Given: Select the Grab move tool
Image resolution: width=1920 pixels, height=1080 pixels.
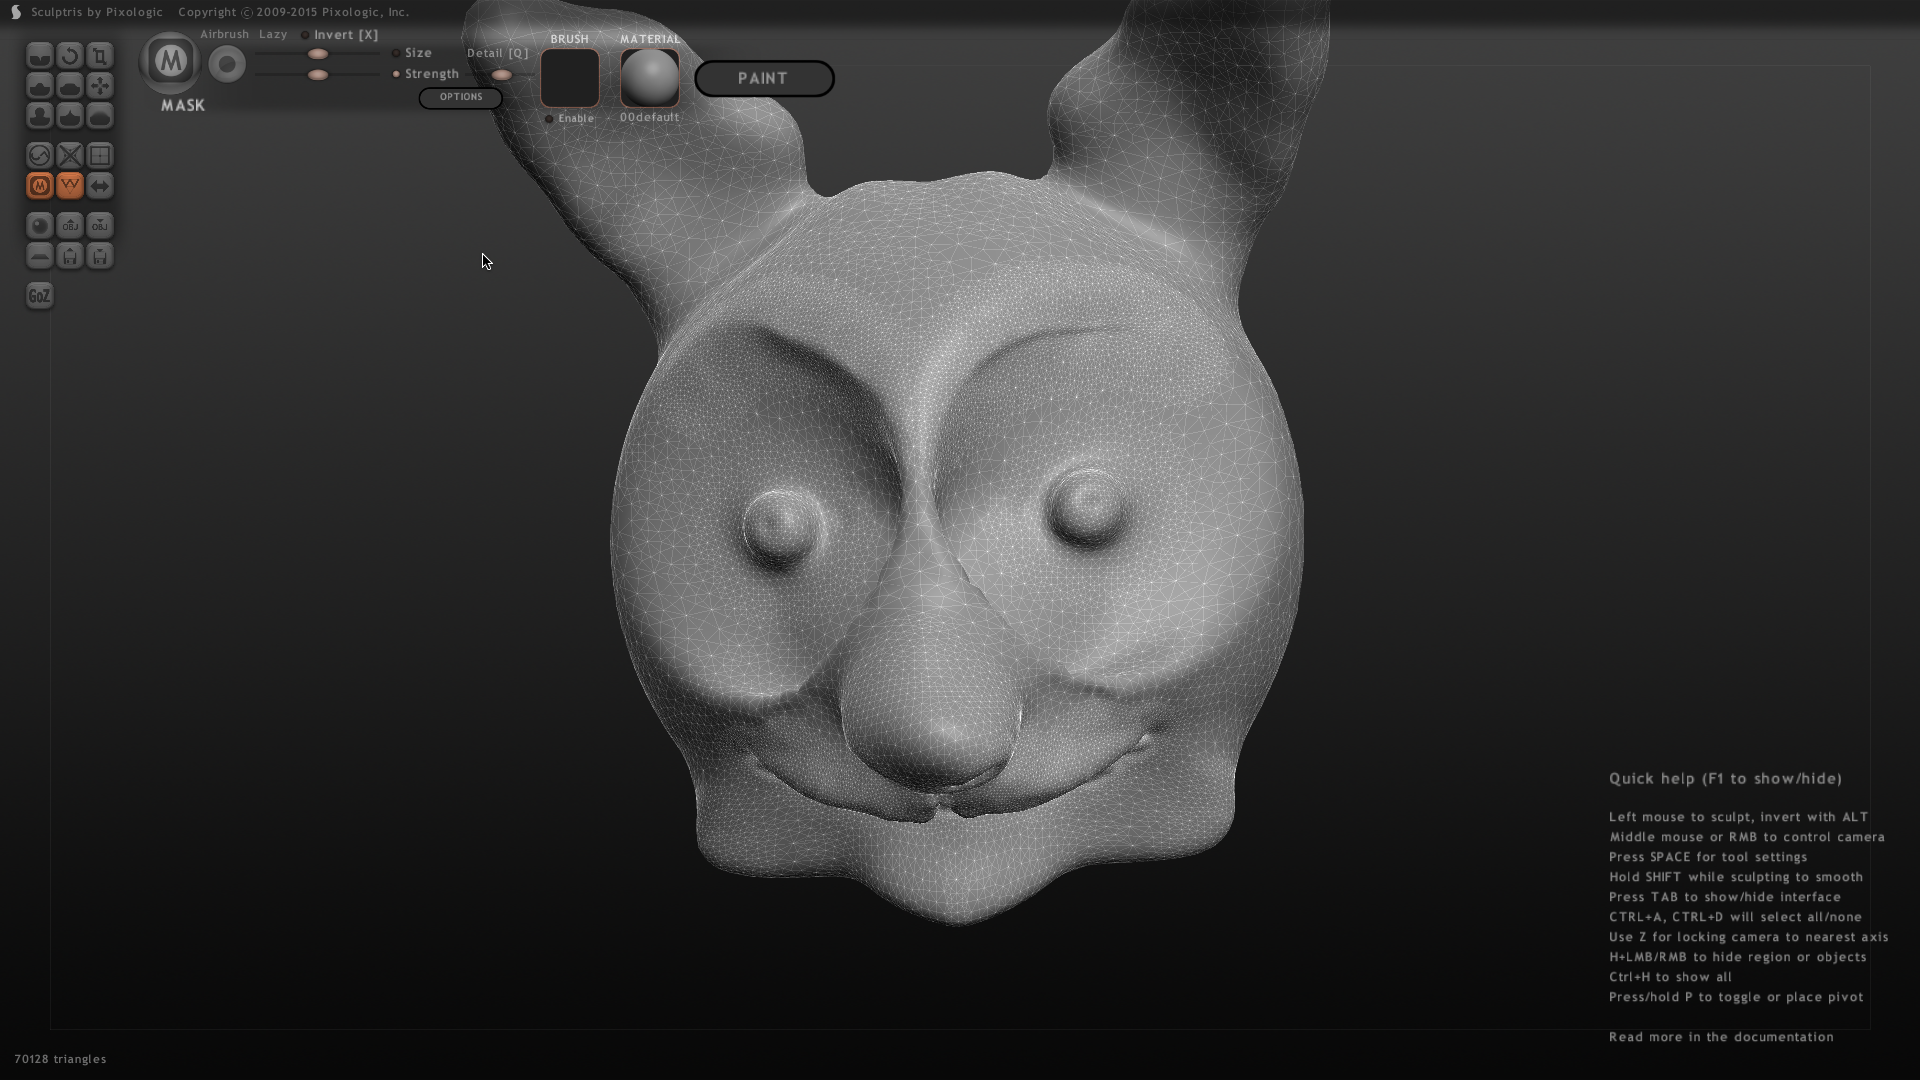Looking at the screenshot, I should (100, 86).
